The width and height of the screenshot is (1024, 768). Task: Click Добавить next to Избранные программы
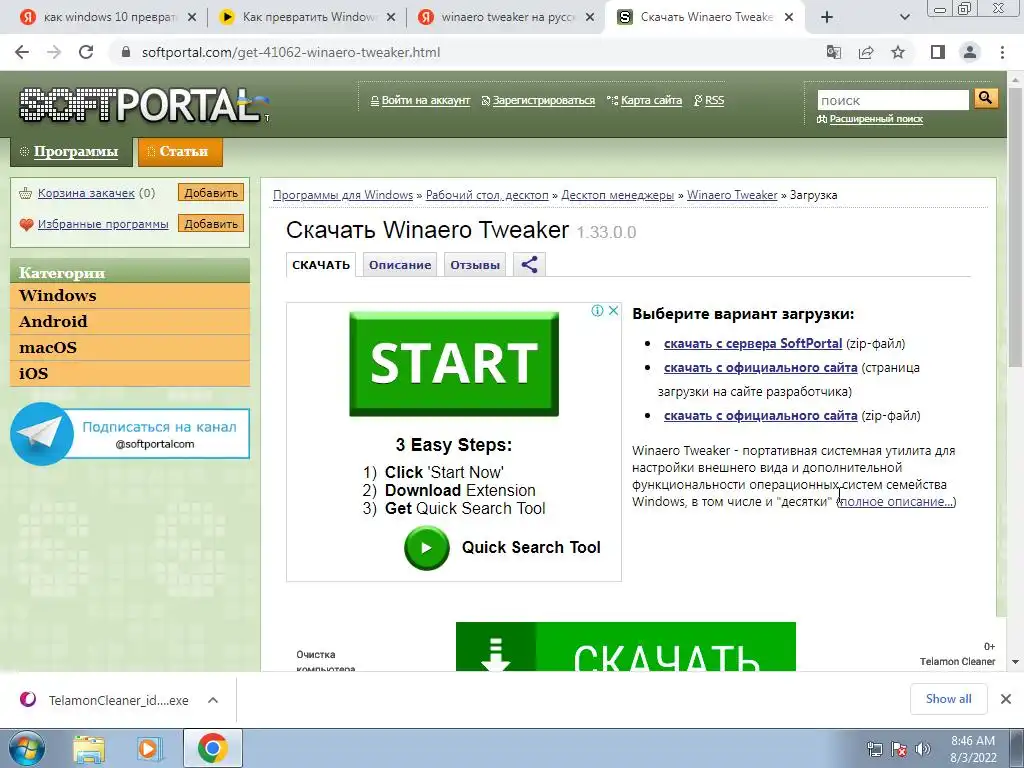(x=211, y=223)
